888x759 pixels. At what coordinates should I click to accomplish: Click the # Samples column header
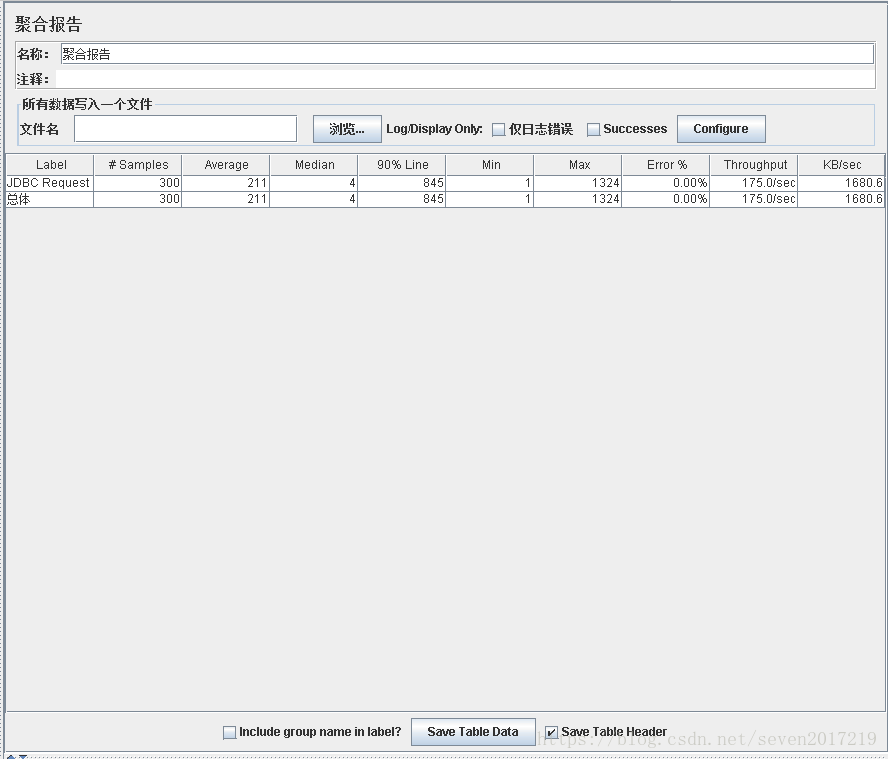point(138,165)
